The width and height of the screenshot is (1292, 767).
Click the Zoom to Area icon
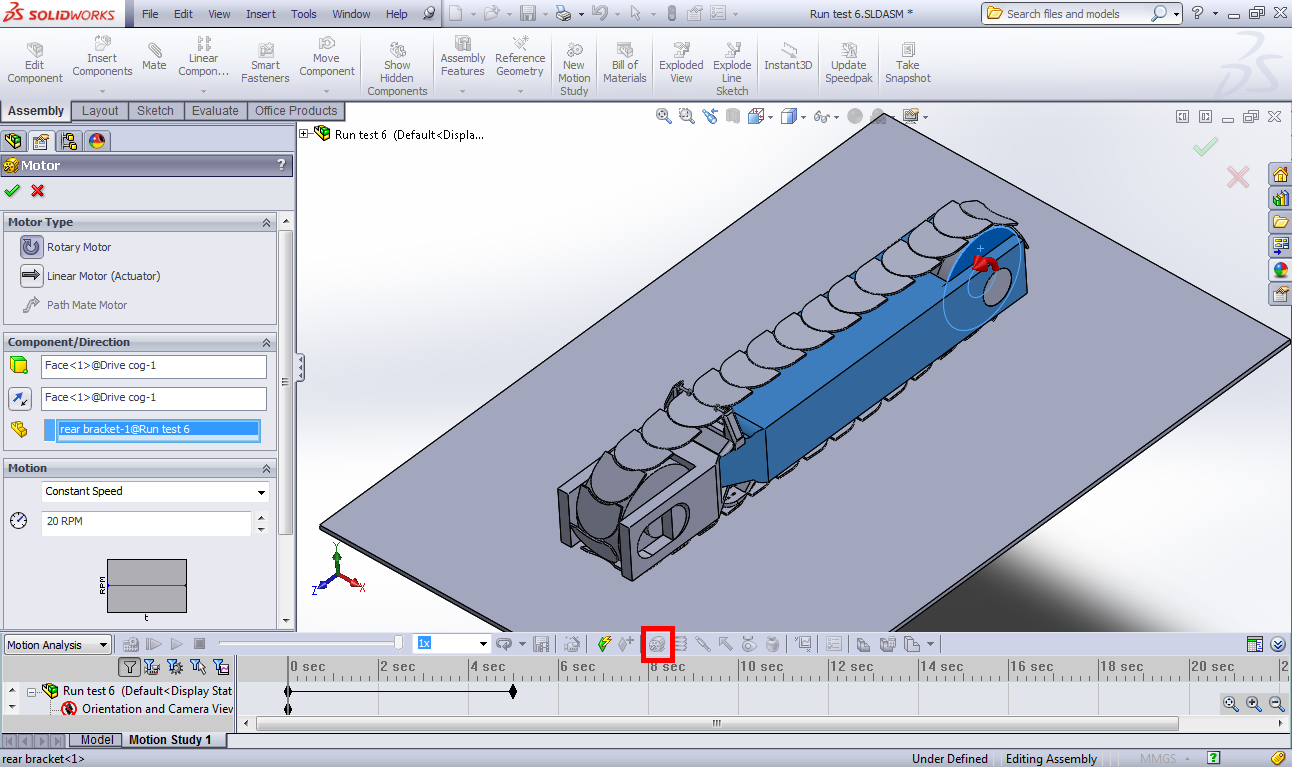point(686,116)
